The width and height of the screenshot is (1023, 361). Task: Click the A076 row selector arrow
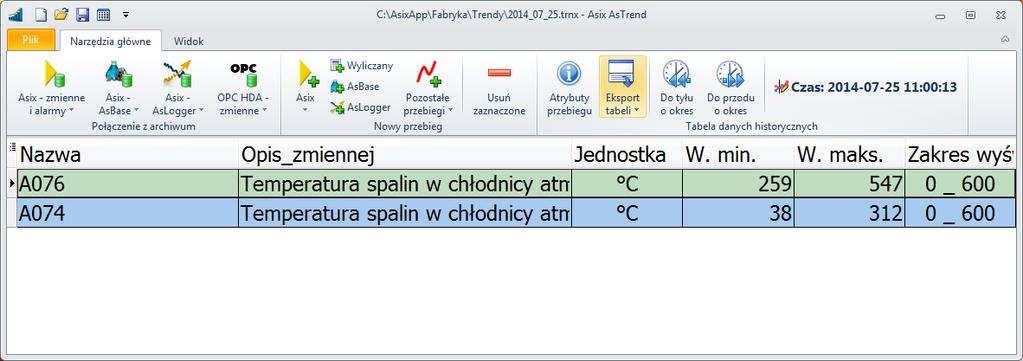pyautogui.click(x=12, y=184)
